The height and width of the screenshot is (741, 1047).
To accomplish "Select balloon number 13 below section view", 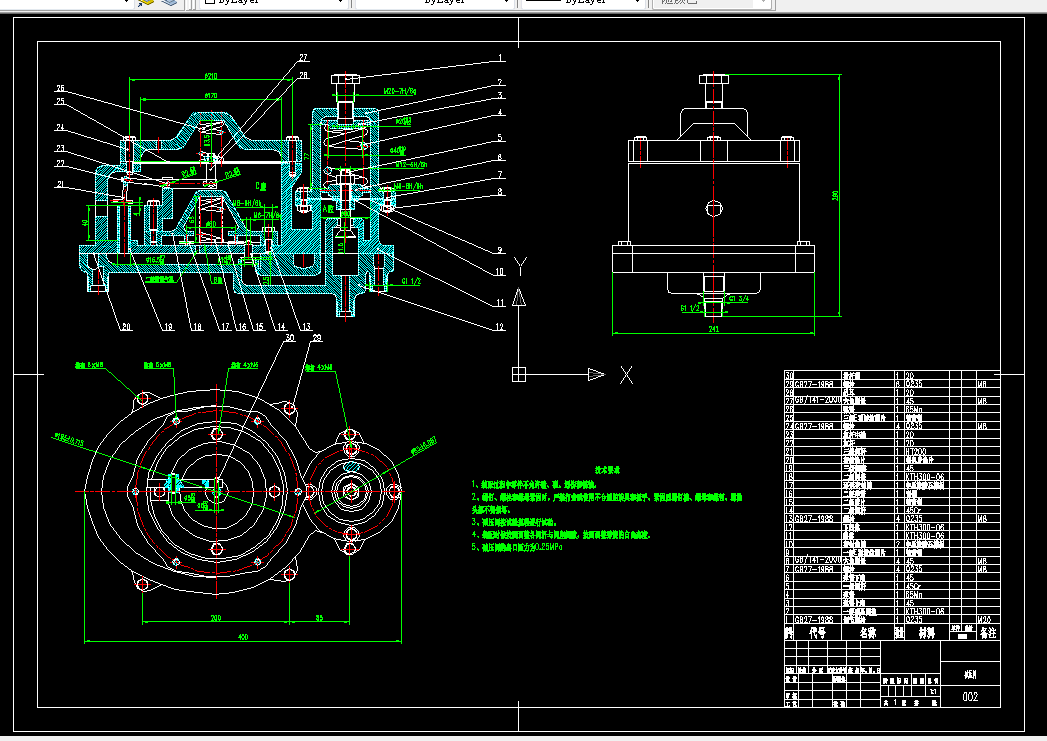I will pyautogui.click(x=306, y=327).
